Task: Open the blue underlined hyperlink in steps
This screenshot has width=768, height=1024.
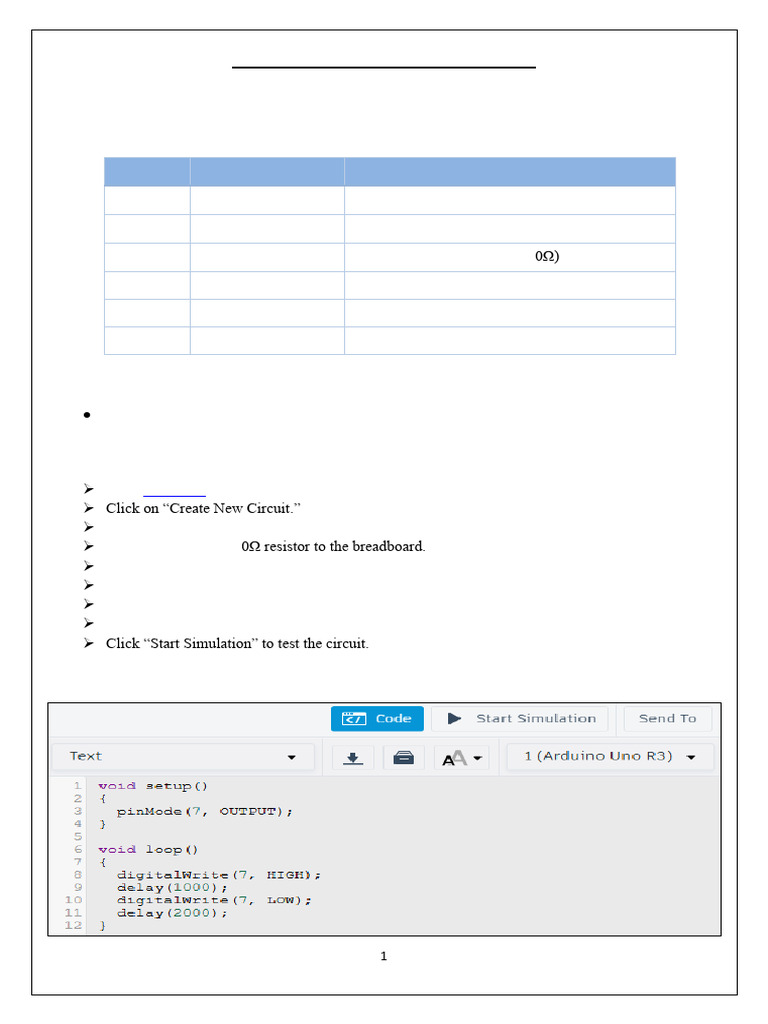Action: tap(175, 489)
